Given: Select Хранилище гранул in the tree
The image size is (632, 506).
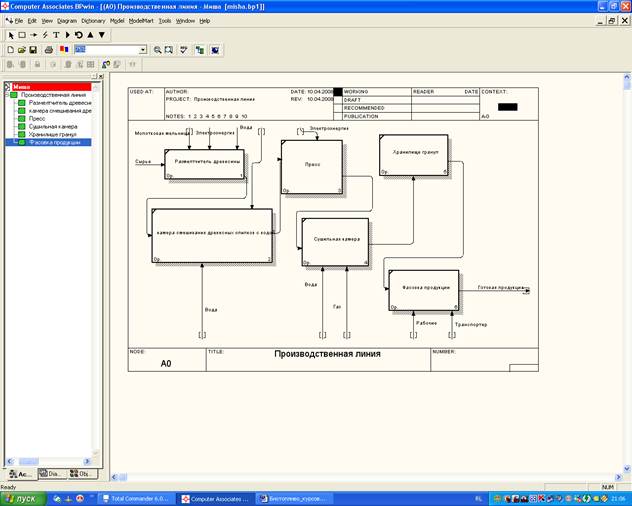Looking at the screenshot, I should 52,134.
